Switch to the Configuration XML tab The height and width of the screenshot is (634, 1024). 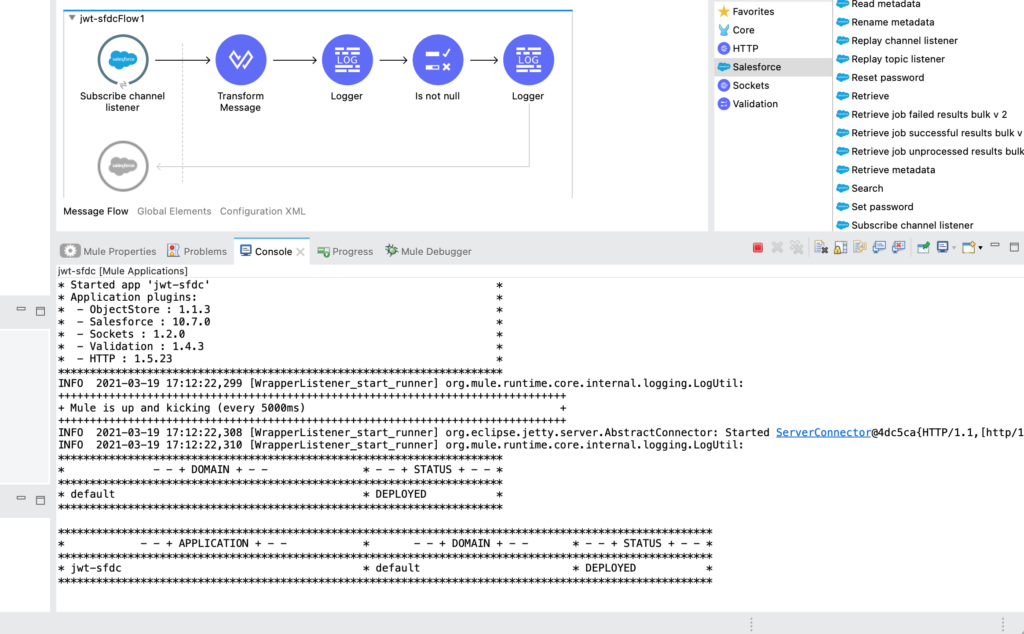click(262, 211)
